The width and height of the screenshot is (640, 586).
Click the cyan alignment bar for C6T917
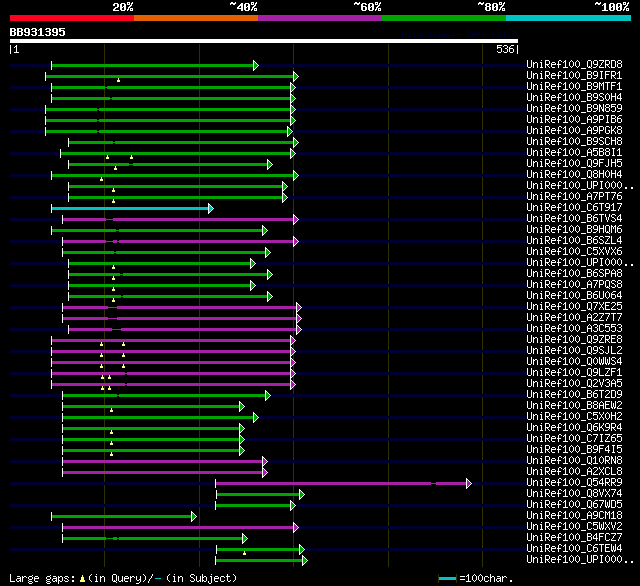131,209
